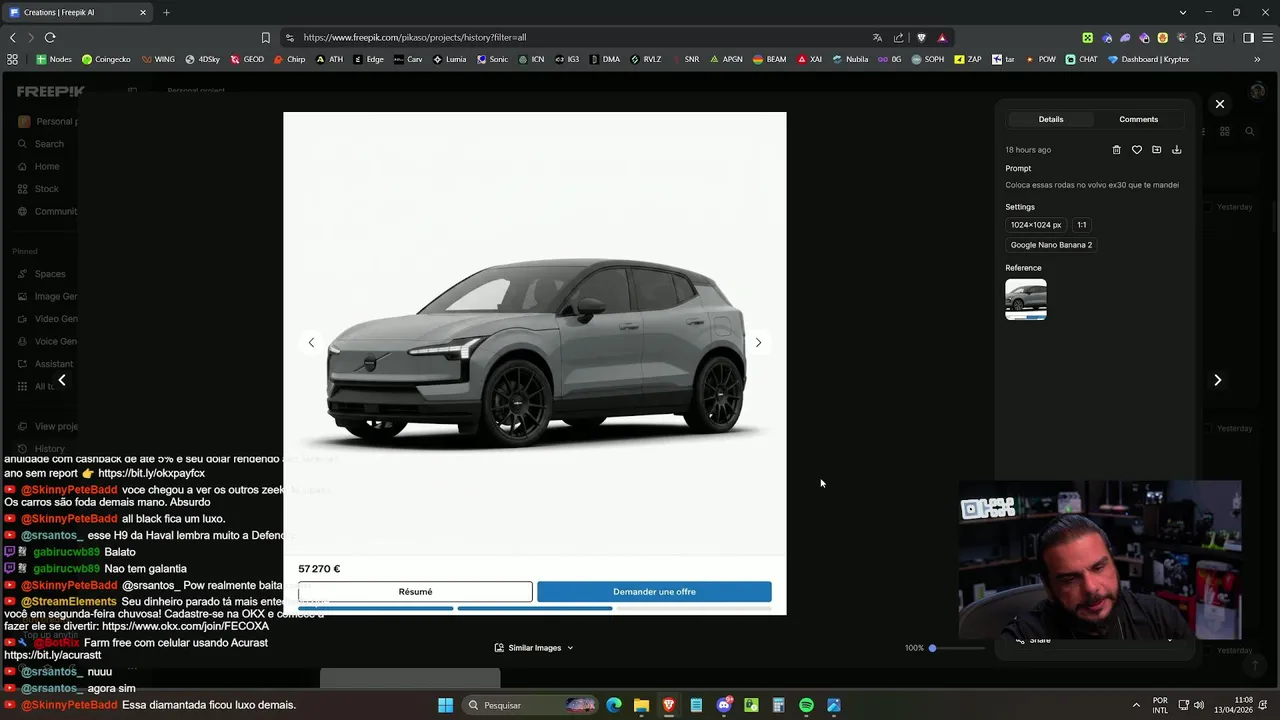Open the Coingecko bookmark

(x=106, y=59)
